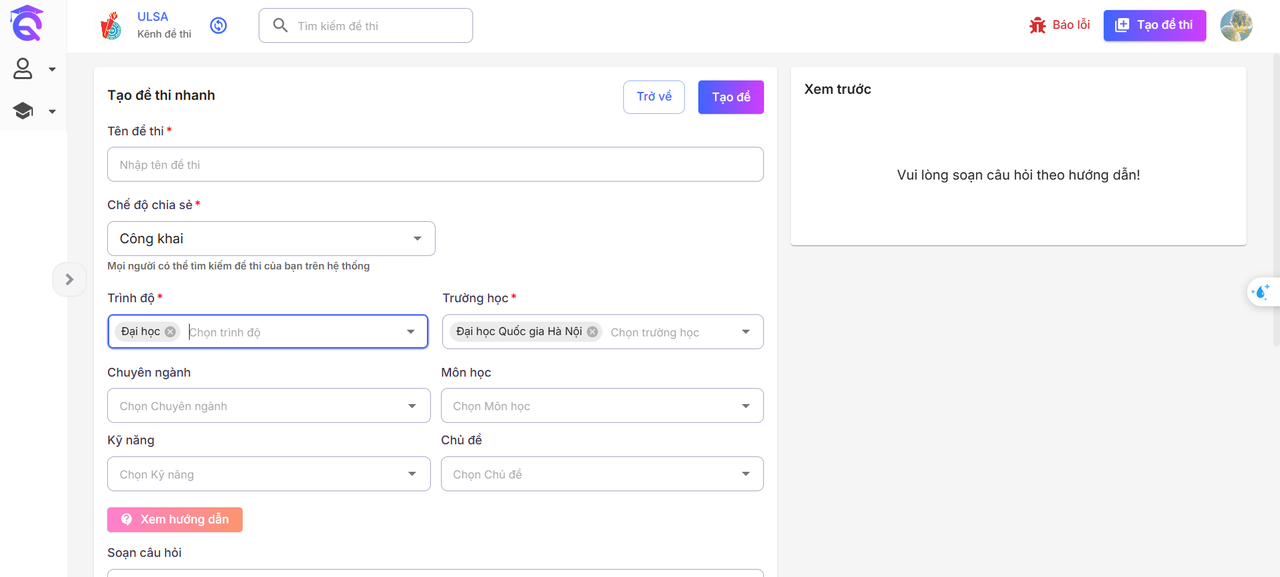Expand the left sidebar with chevron
This screenshot has width=1280, height=577.
tap(69, 279)
